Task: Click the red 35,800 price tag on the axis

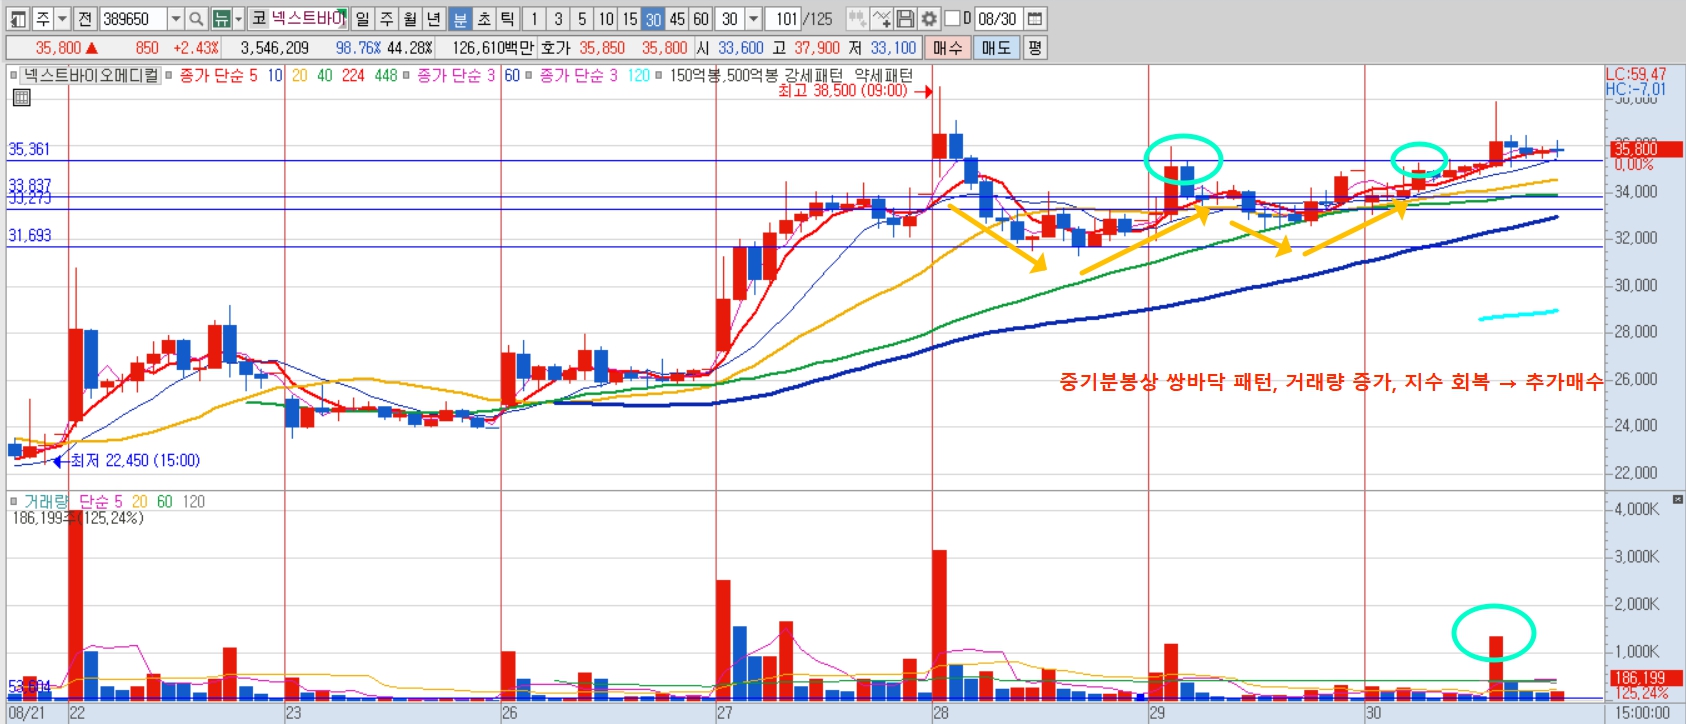Action: [1645, 149]
